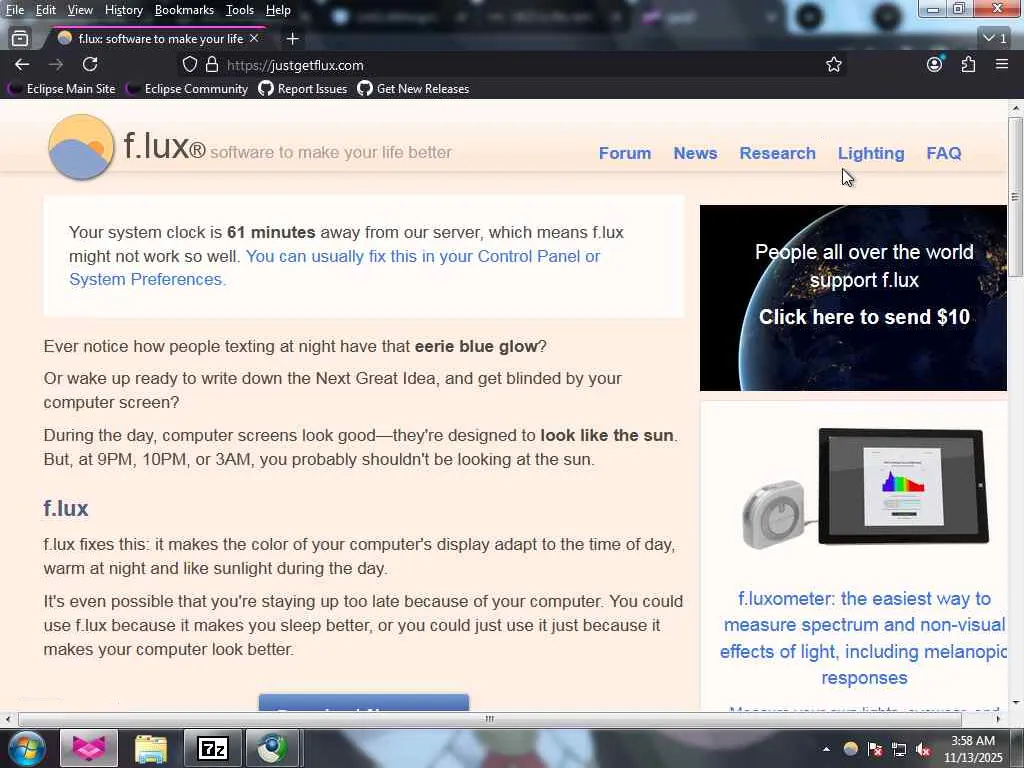Click the f.lux tray icon
Image resolution: width=1024 pixels, height=768 pixels.
[850, 749]
